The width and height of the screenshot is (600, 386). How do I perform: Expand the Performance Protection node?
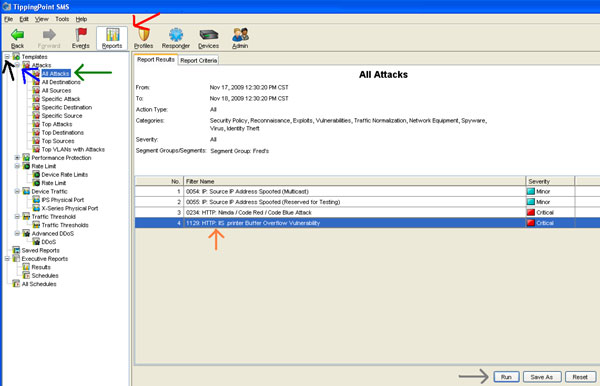[x=17, y=158]
